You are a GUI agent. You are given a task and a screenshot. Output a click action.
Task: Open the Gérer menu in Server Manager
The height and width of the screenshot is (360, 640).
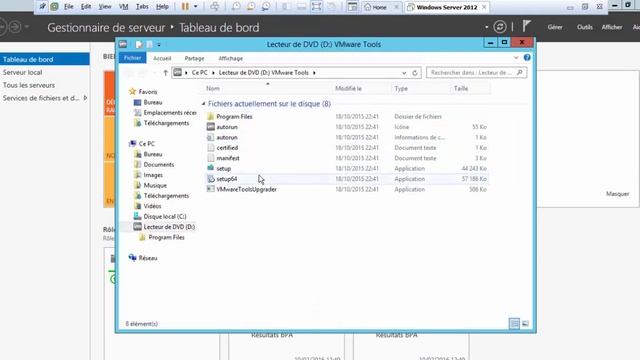point(555,27)
